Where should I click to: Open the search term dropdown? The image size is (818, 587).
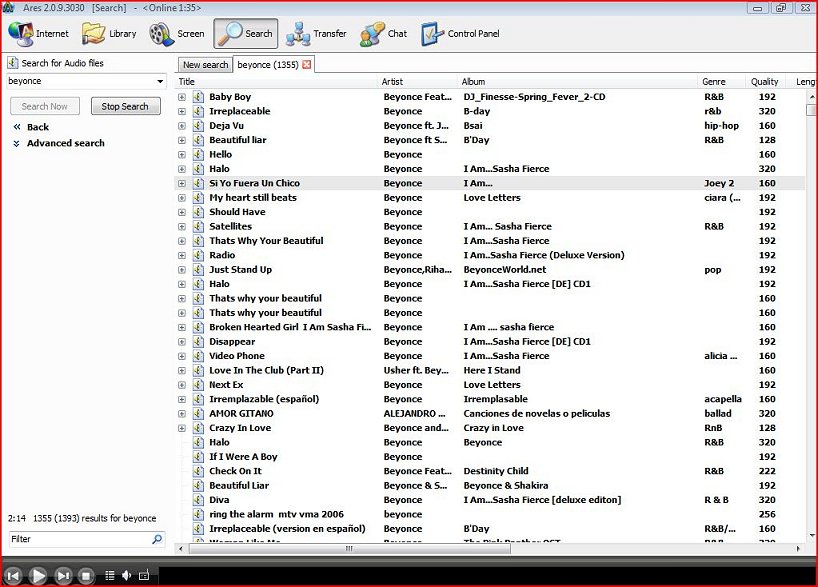tap(160, 81)
